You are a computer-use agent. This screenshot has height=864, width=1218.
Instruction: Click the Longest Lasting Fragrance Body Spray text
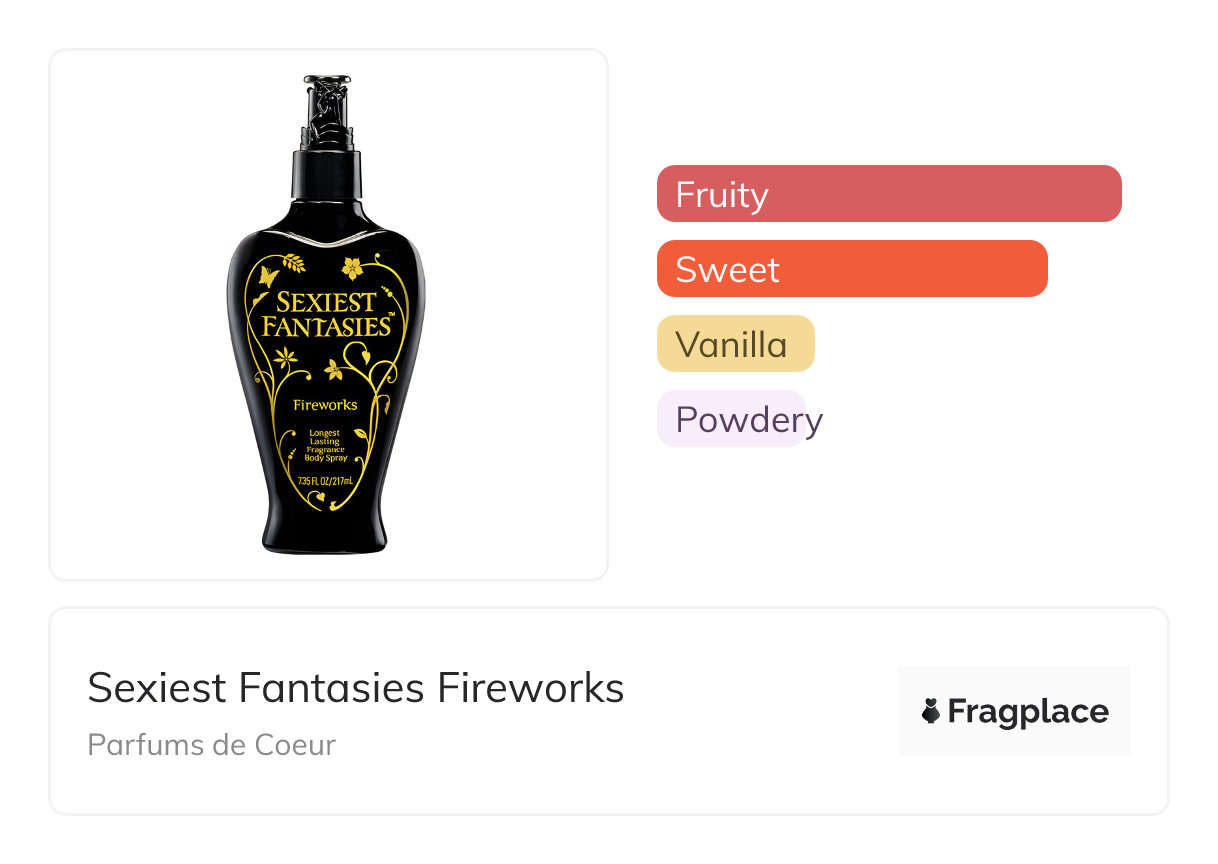pyautogui.click(x=325, y=446)
